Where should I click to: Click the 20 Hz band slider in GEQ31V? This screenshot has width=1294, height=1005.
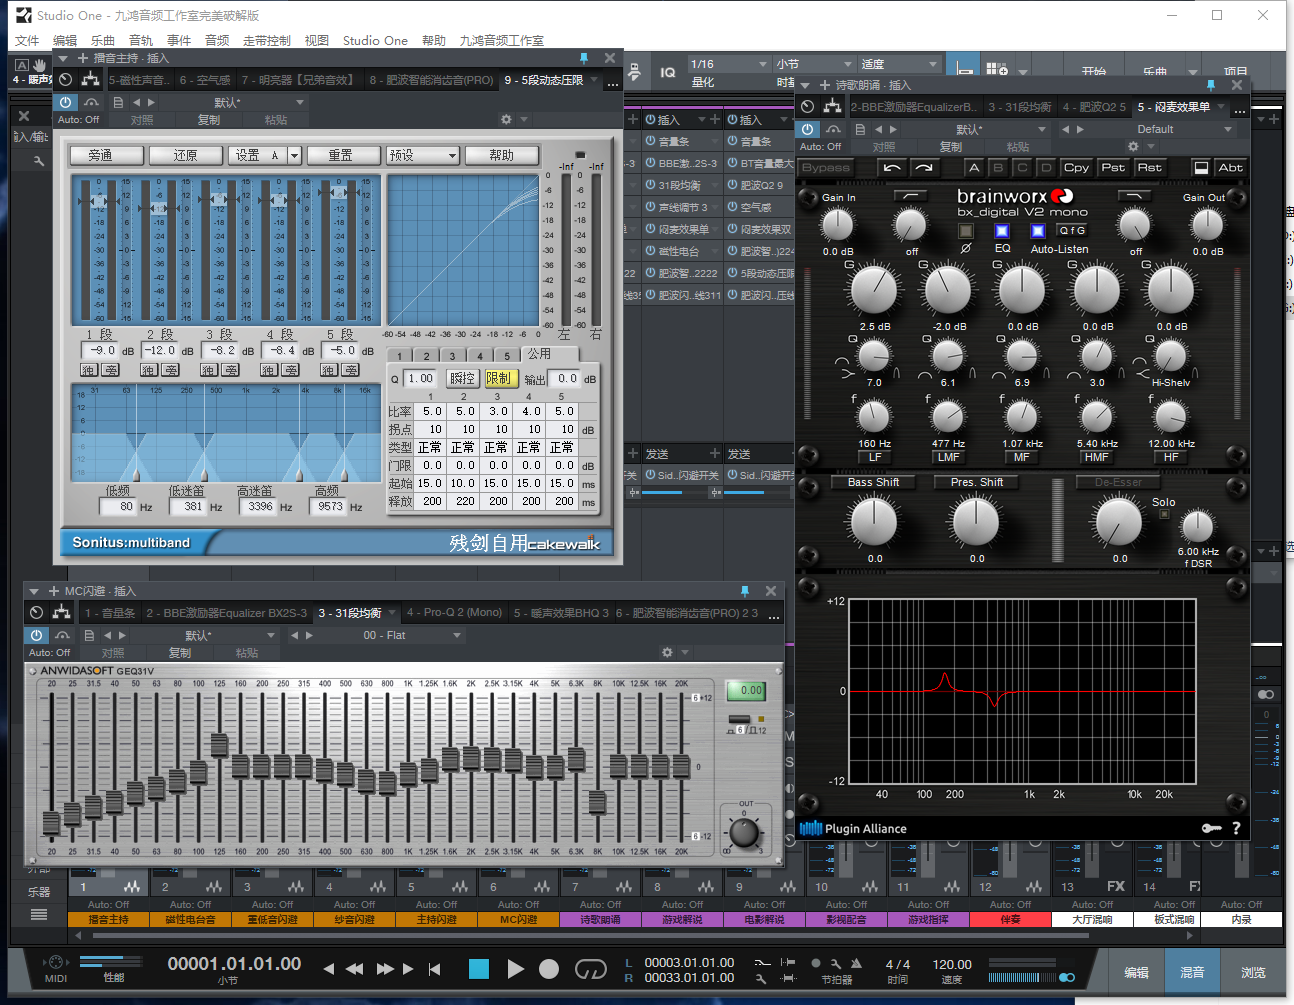[51, 822]
